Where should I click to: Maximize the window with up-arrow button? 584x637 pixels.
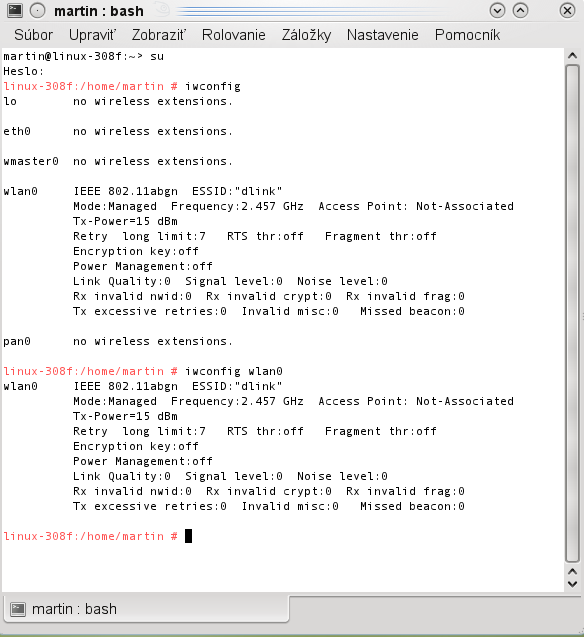pos(521,11)
